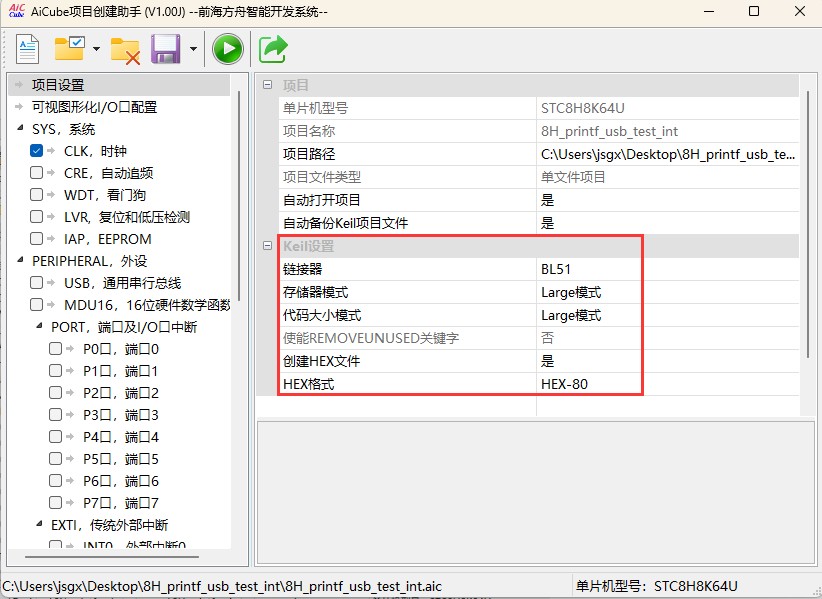822x599 pixels.
Task: Click the green export share icon
Action: tap(273, 49)
